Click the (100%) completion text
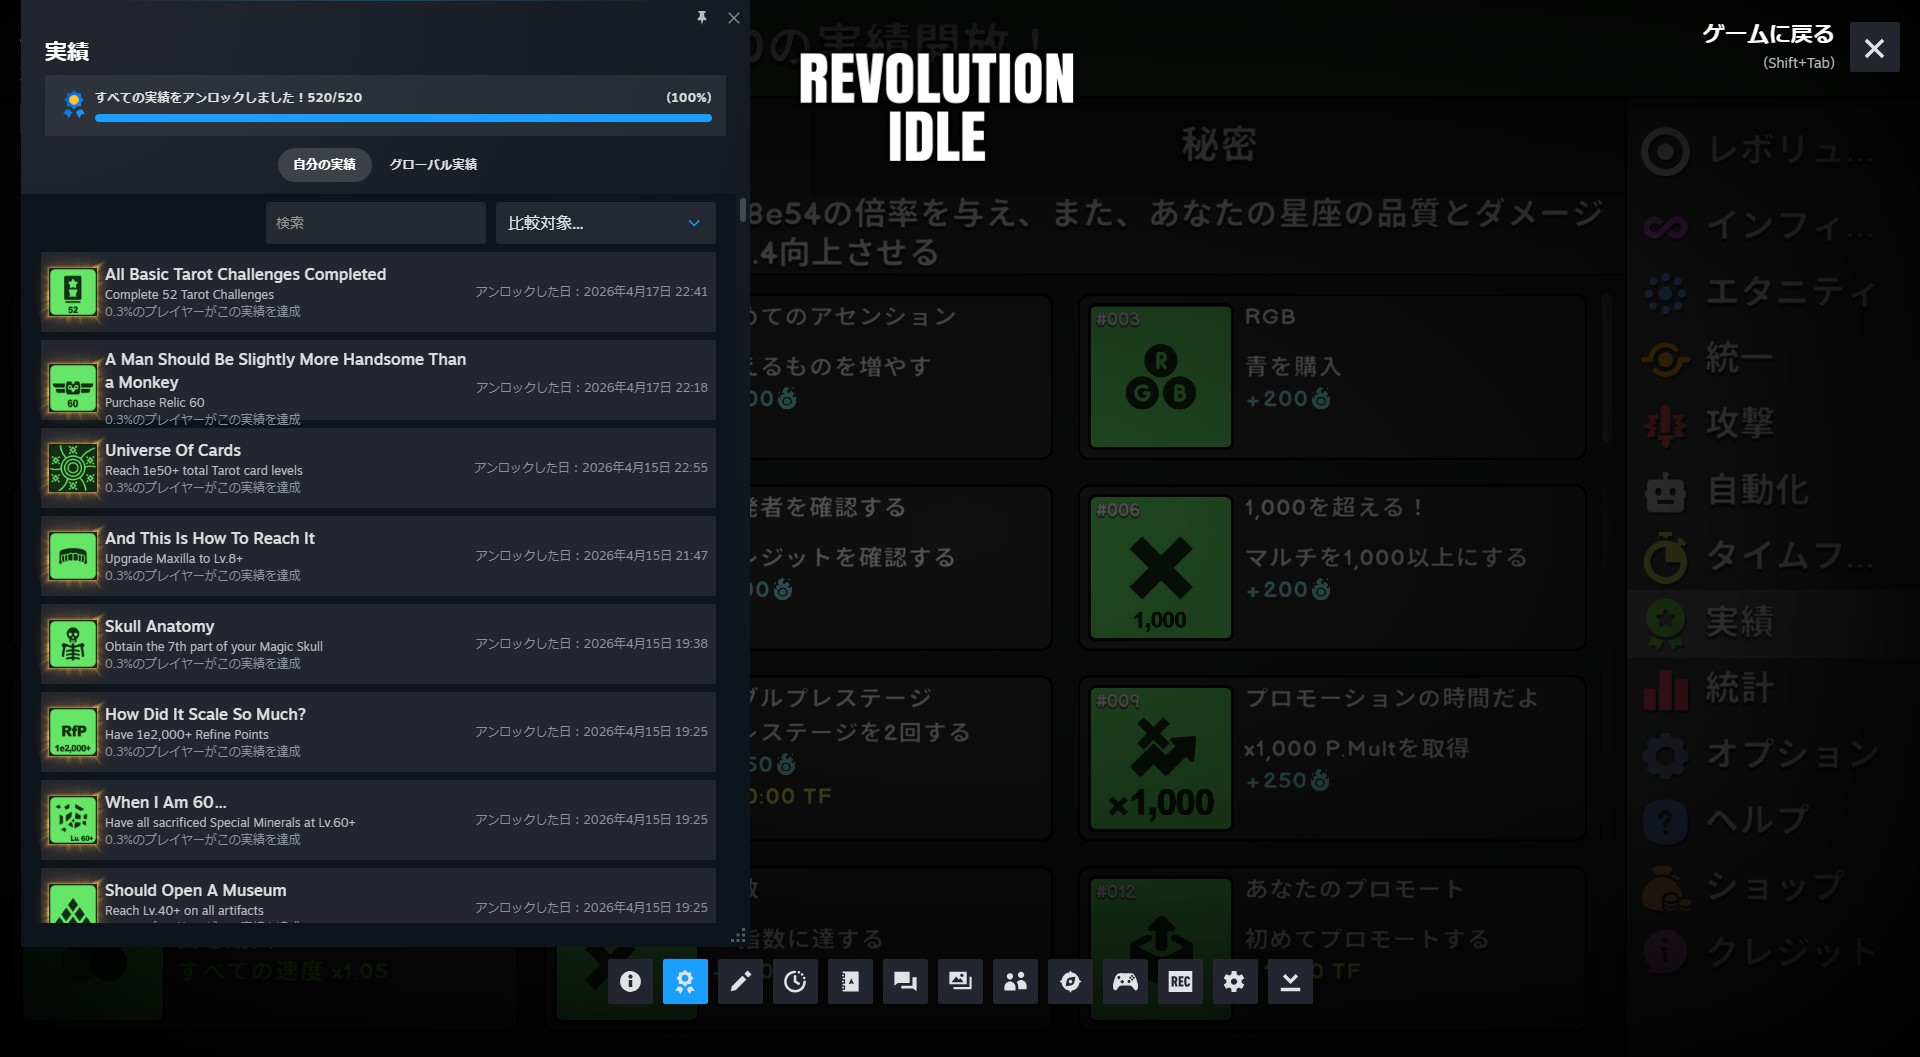1920x1057 pixels. [689, 97]
